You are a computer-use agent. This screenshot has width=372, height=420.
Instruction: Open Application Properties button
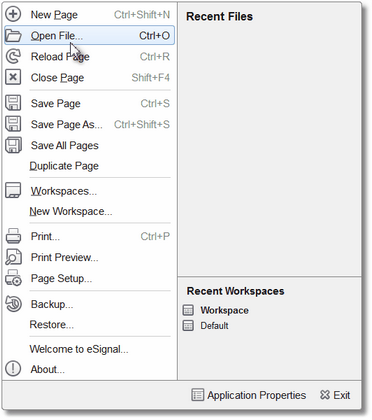coord(249,395)
